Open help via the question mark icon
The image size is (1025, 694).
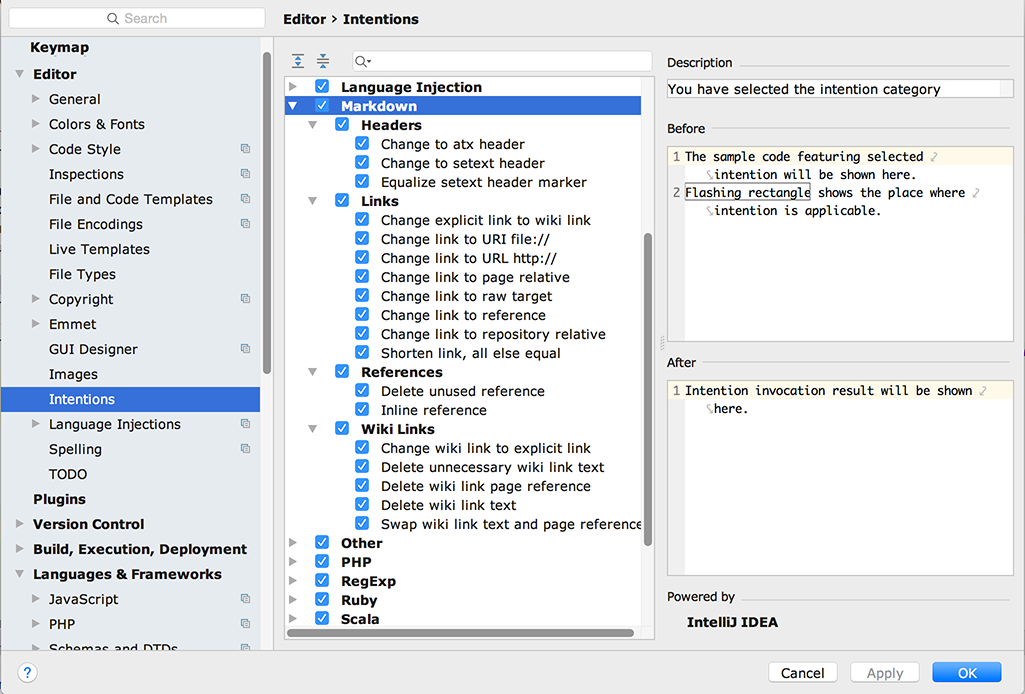click(27, 672)
